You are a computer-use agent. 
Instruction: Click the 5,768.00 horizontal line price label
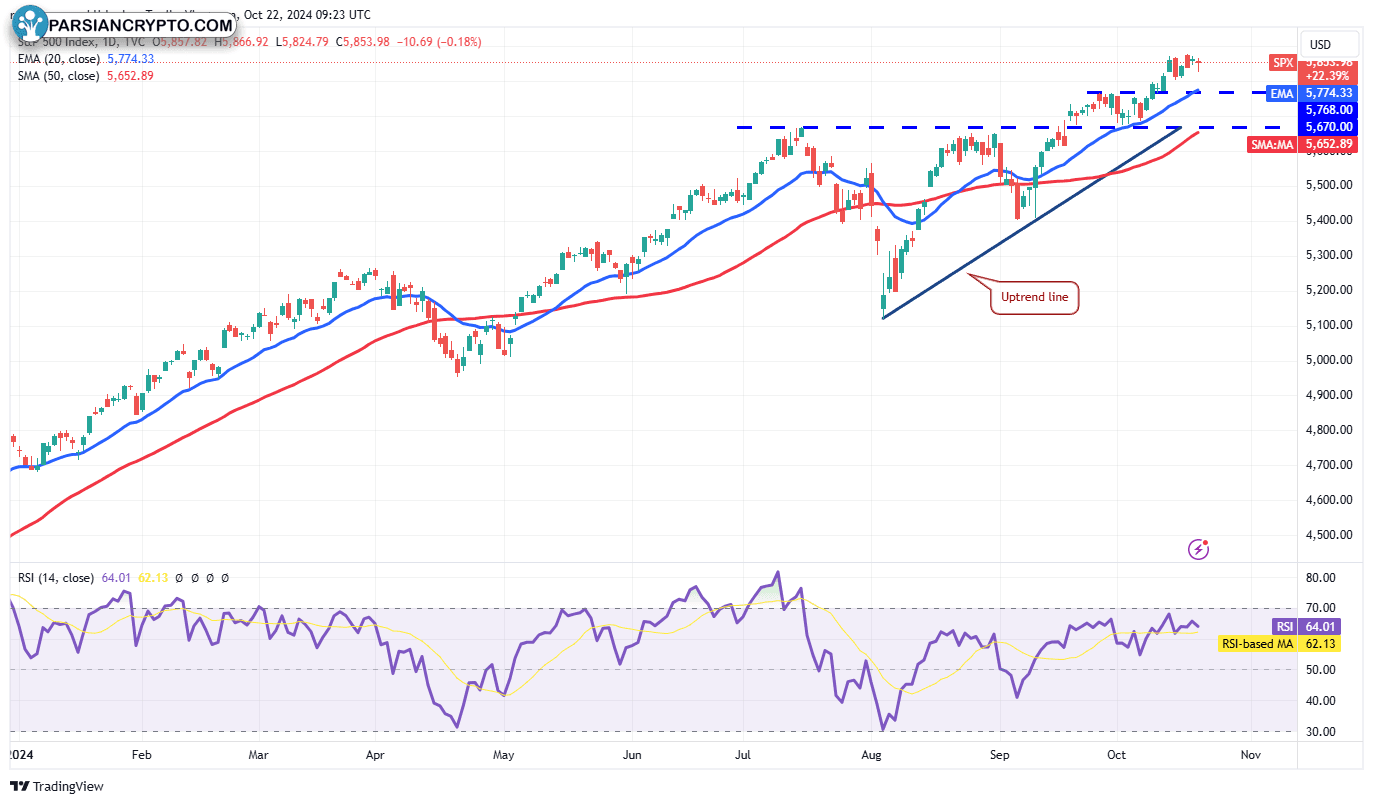click(x=1329, y=110)
